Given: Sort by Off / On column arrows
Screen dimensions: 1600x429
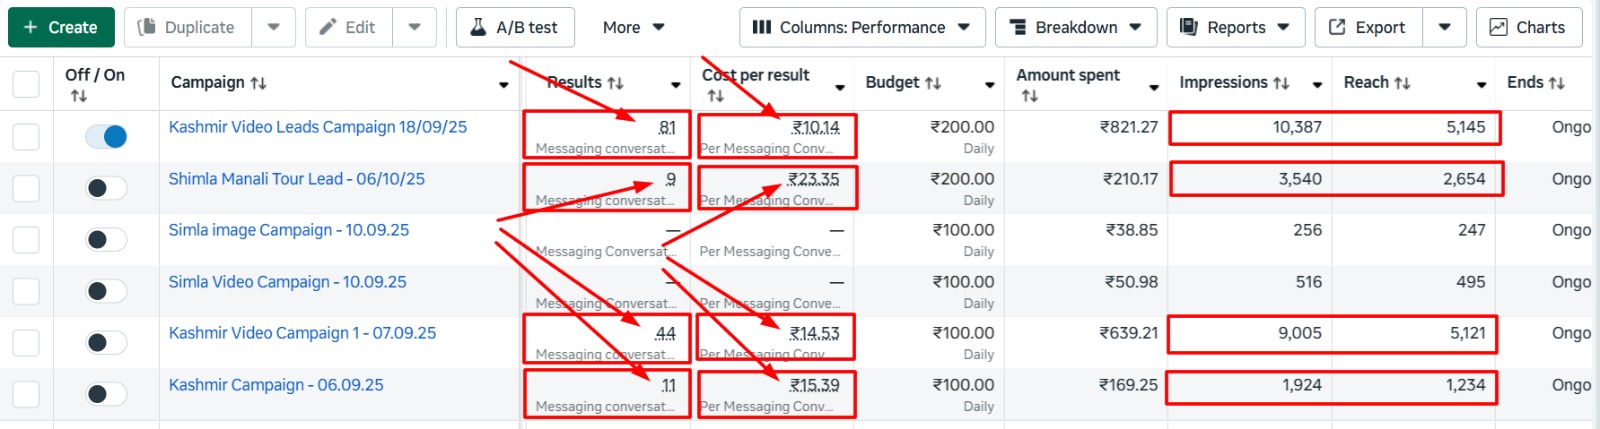Looking at the screenshot, I should click(x=79, y=96).
